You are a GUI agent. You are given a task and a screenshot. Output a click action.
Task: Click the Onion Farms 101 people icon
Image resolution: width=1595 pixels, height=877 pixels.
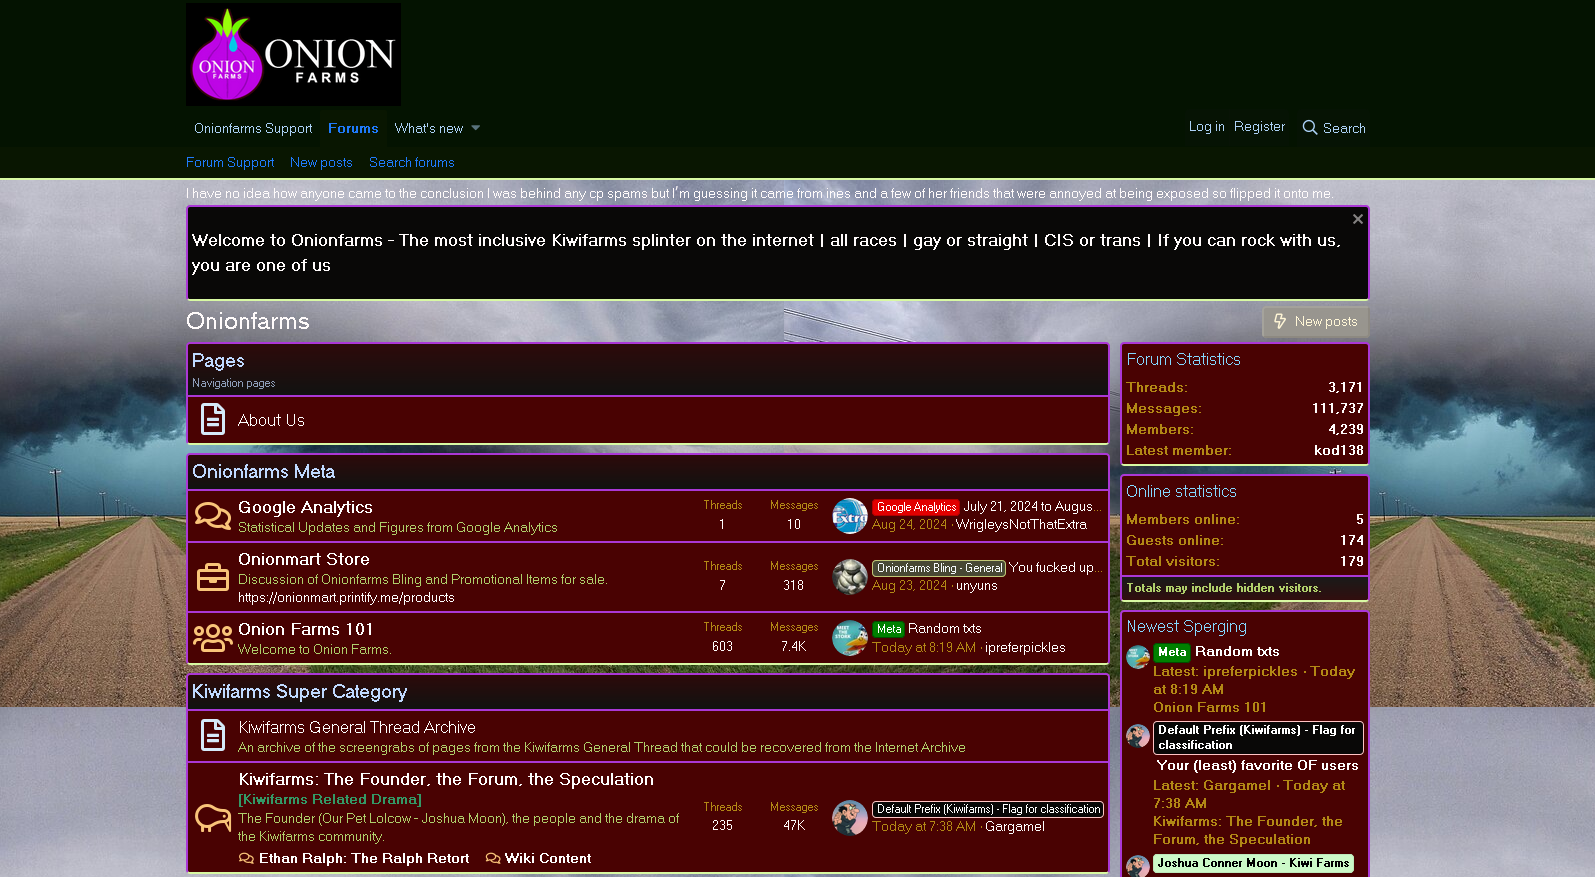pos(212,638)
